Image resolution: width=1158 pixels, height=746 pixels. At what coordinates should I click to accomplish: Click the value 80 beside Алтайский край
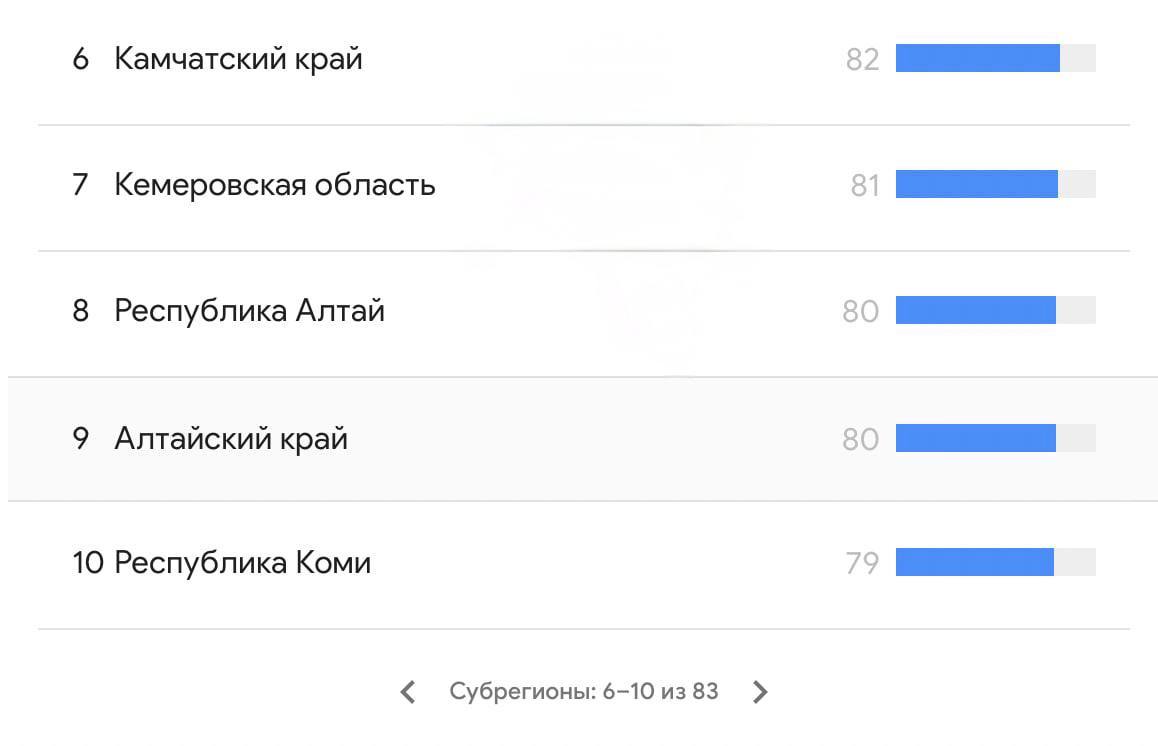coord(860,440)
